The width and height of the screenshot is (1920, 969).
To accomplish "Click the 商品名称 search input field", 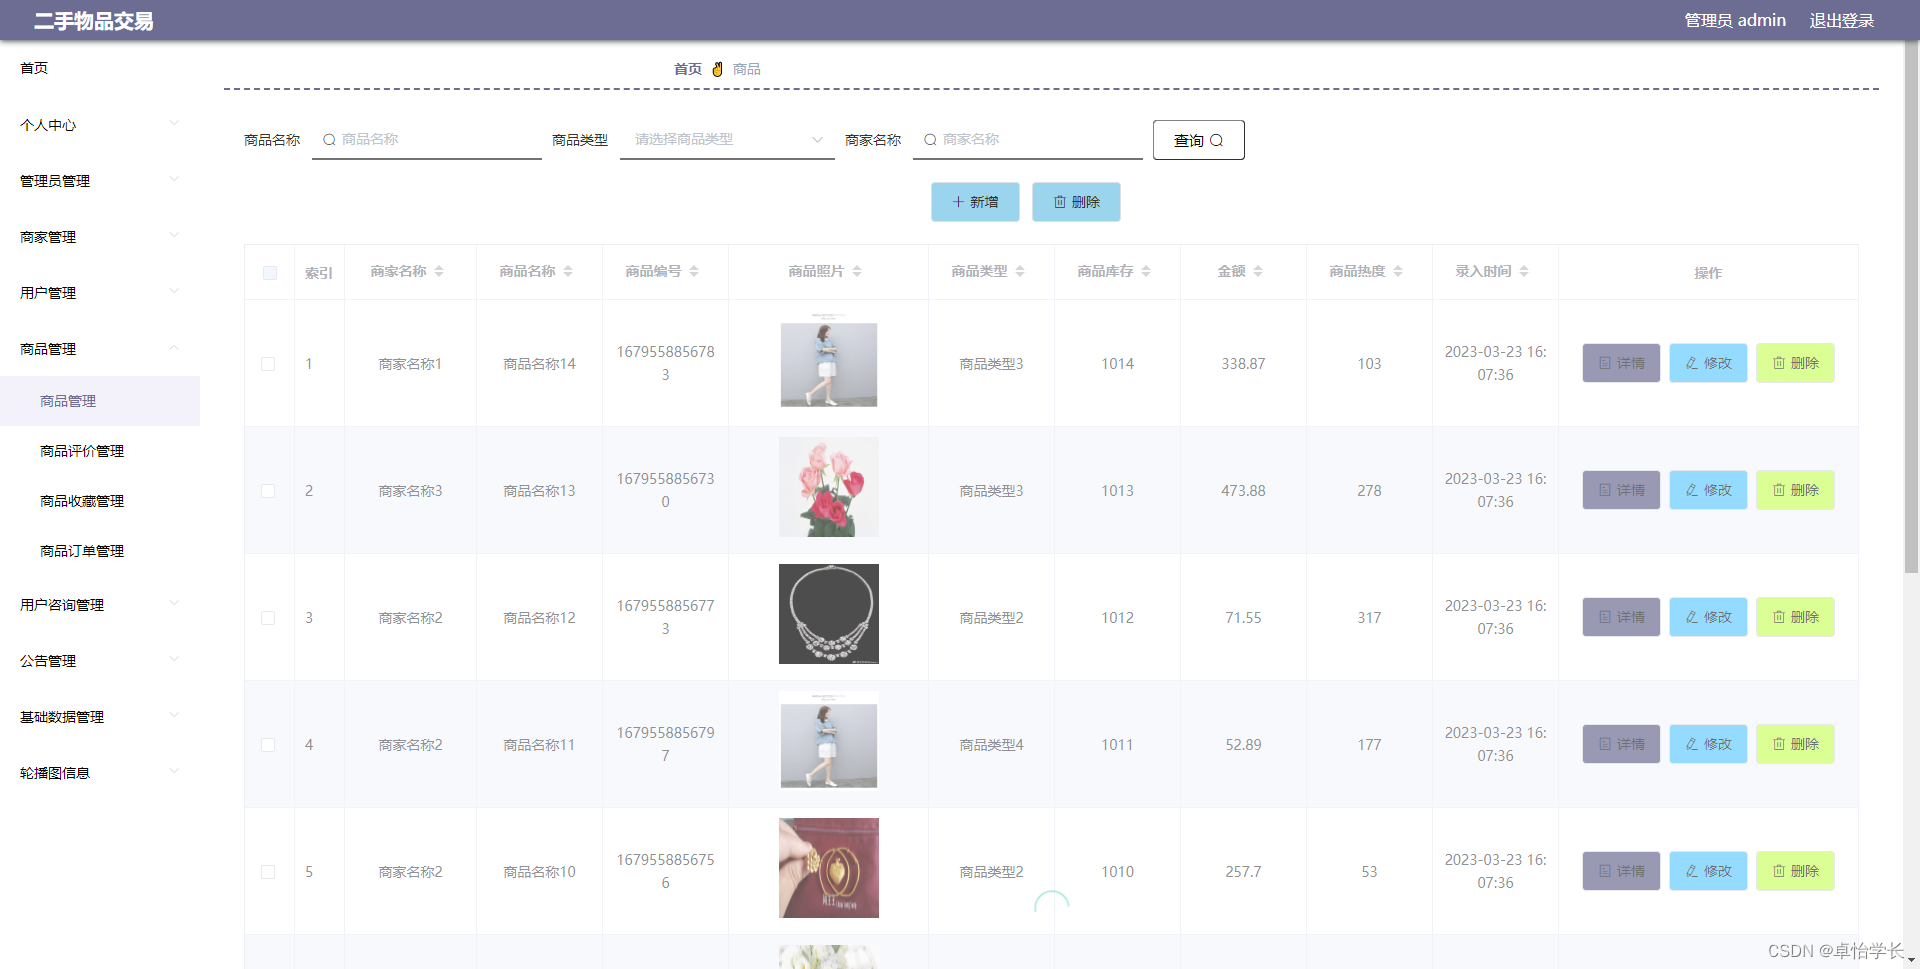I will [427, 140].
